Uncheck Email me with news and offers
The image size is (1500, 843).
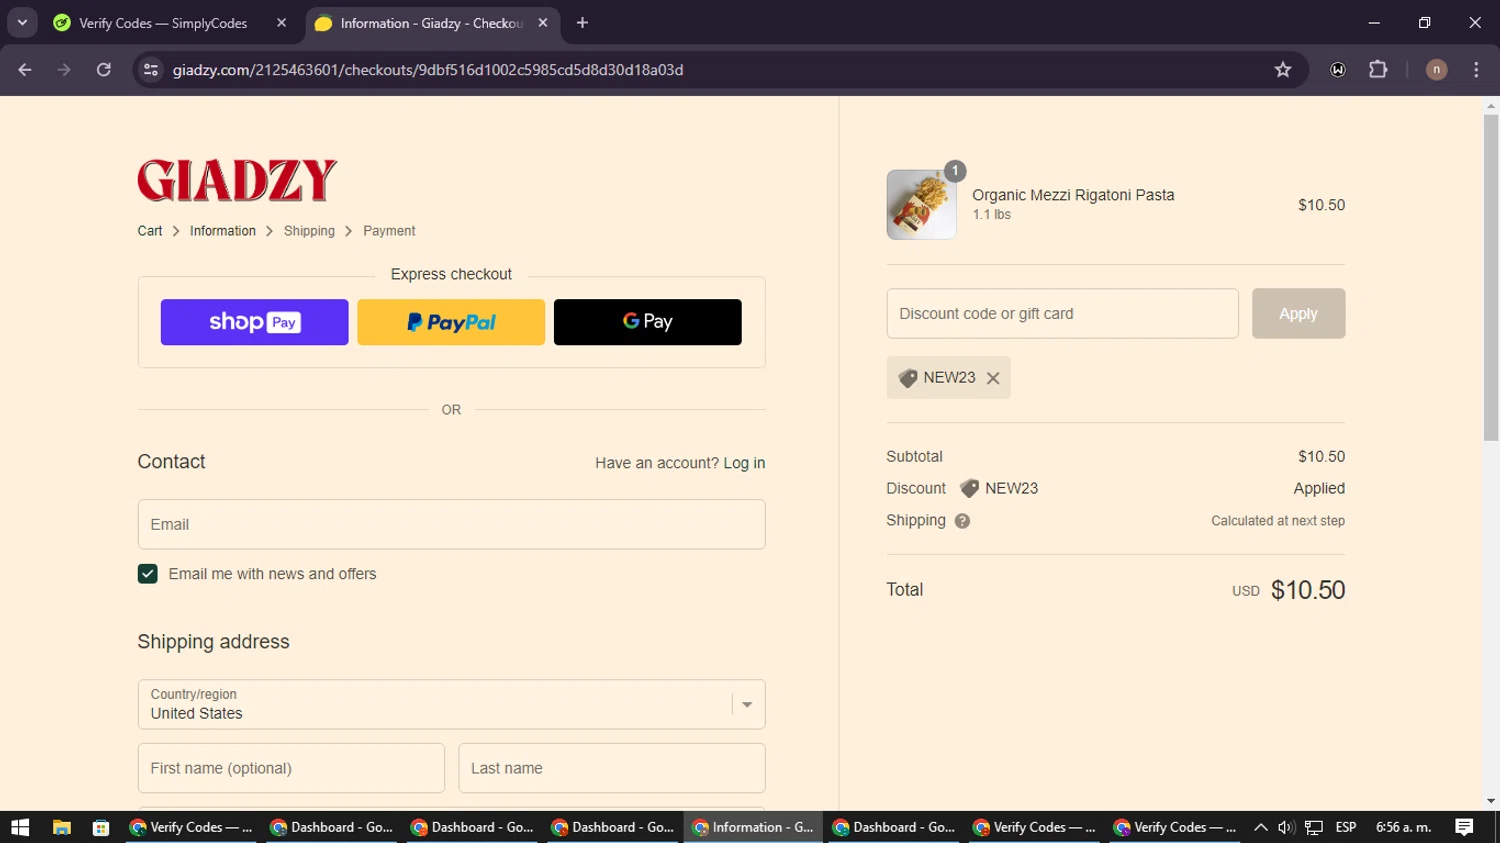pyautogui.click(x=148, y=574)
